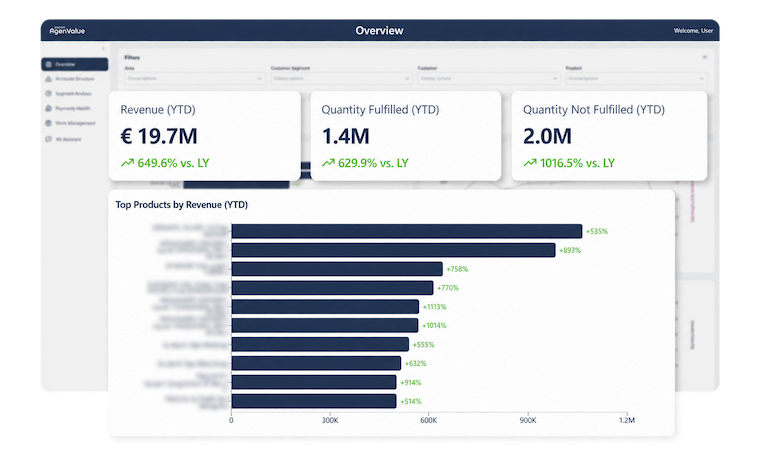Click the +1113% growth label
This screenshot has height=456, width=760.
(434, 307)
